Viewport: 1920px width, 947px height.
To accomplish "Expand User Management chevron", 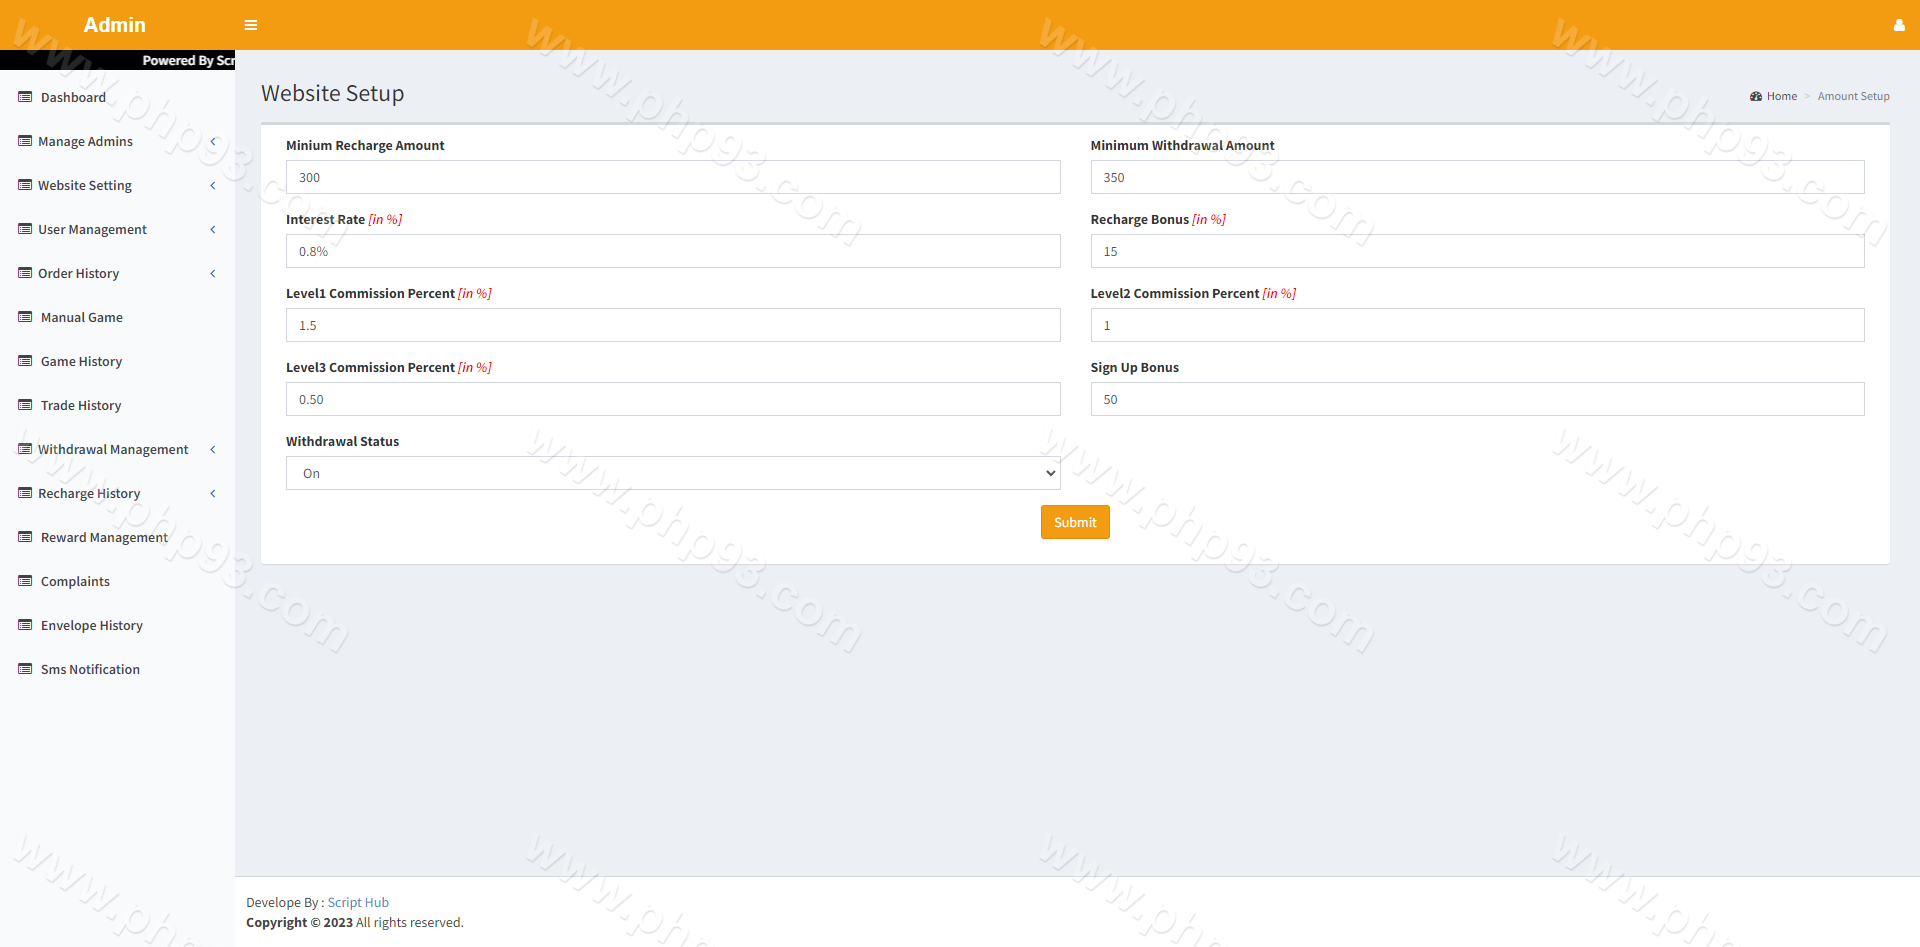I will tap(213, 229).
